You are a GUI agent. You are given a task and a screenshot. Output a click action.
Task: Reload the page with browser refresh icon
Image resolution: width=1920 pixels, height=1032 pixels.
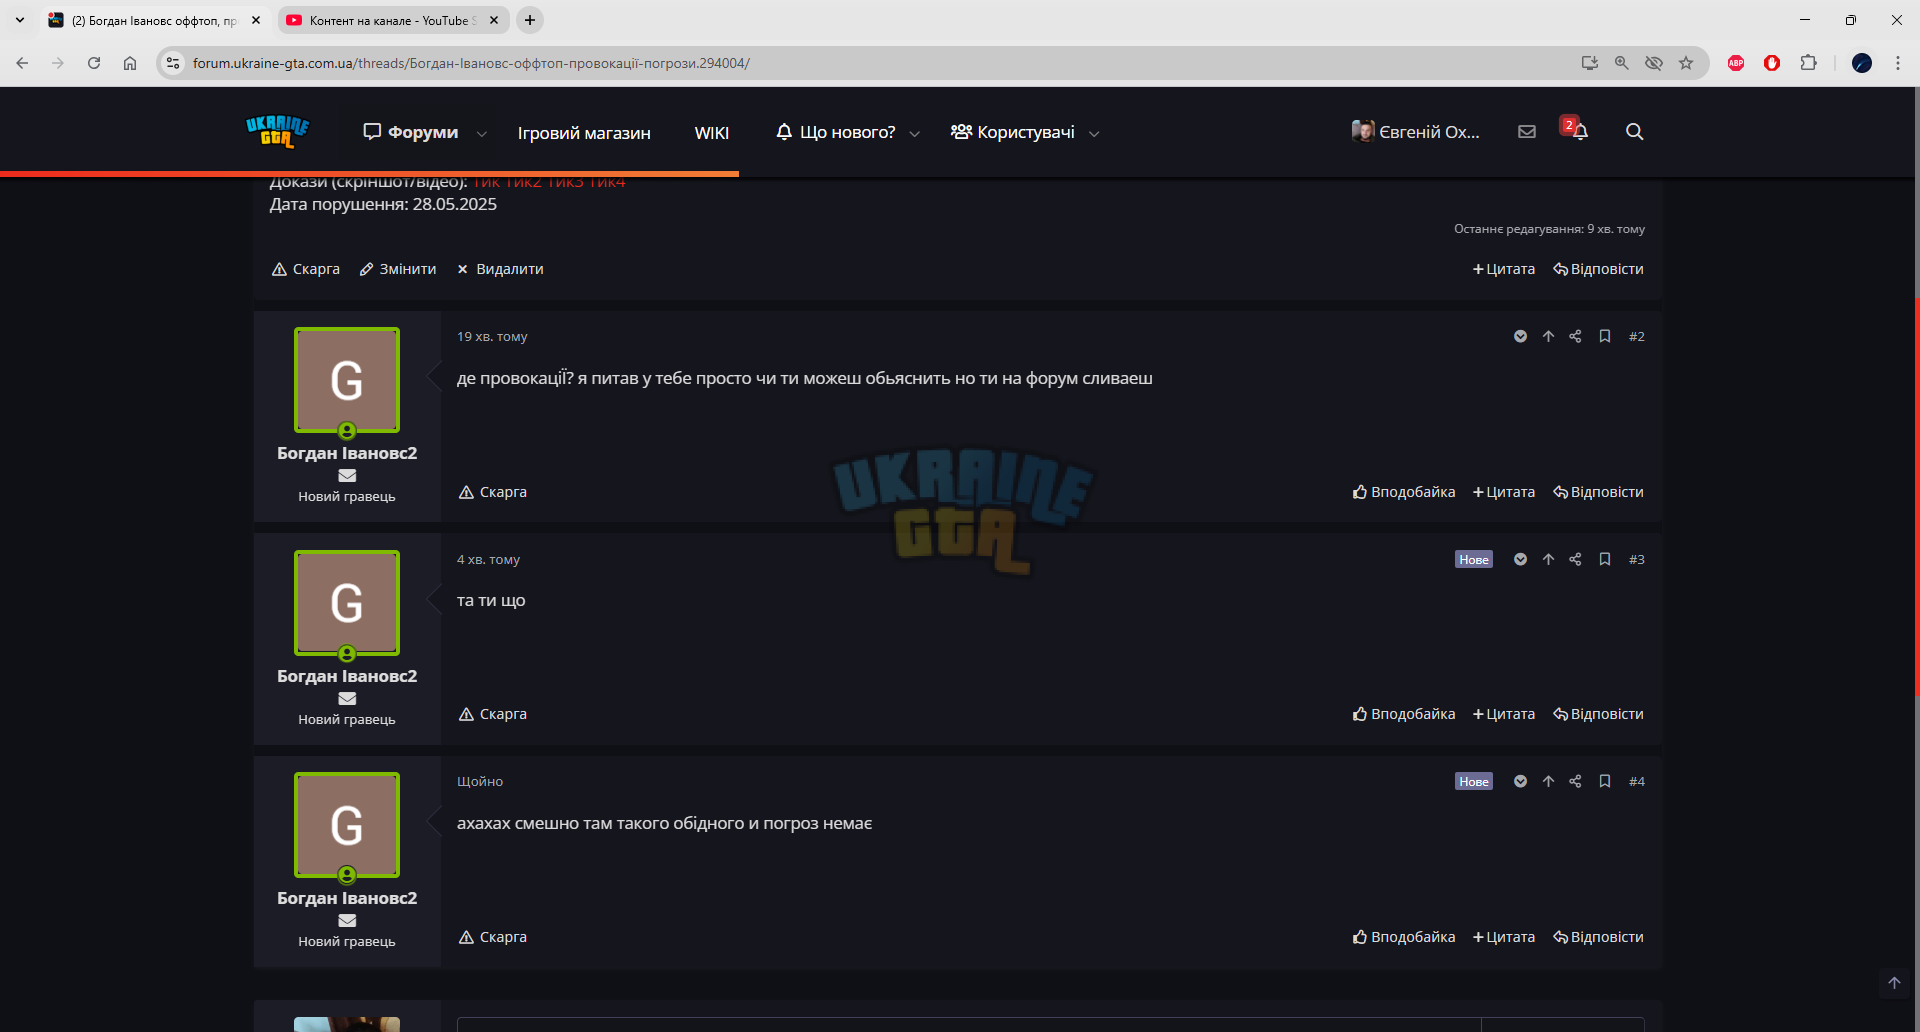pyautogui.click(x=94, y=63)
